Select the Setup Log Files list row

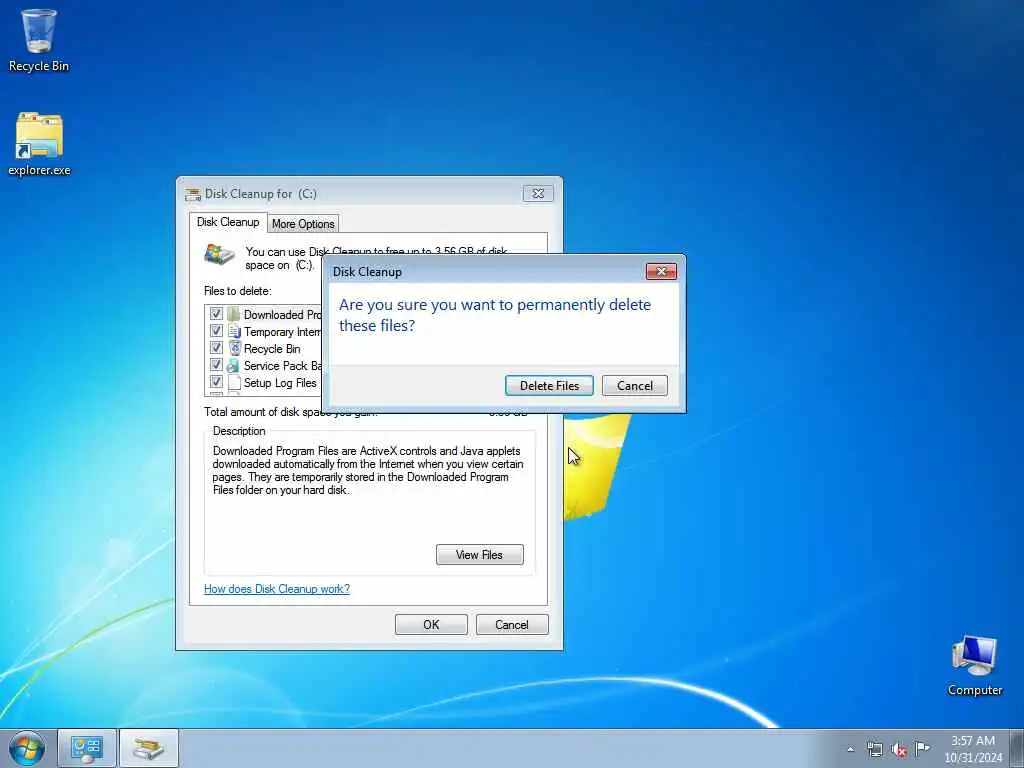[263, 383]
